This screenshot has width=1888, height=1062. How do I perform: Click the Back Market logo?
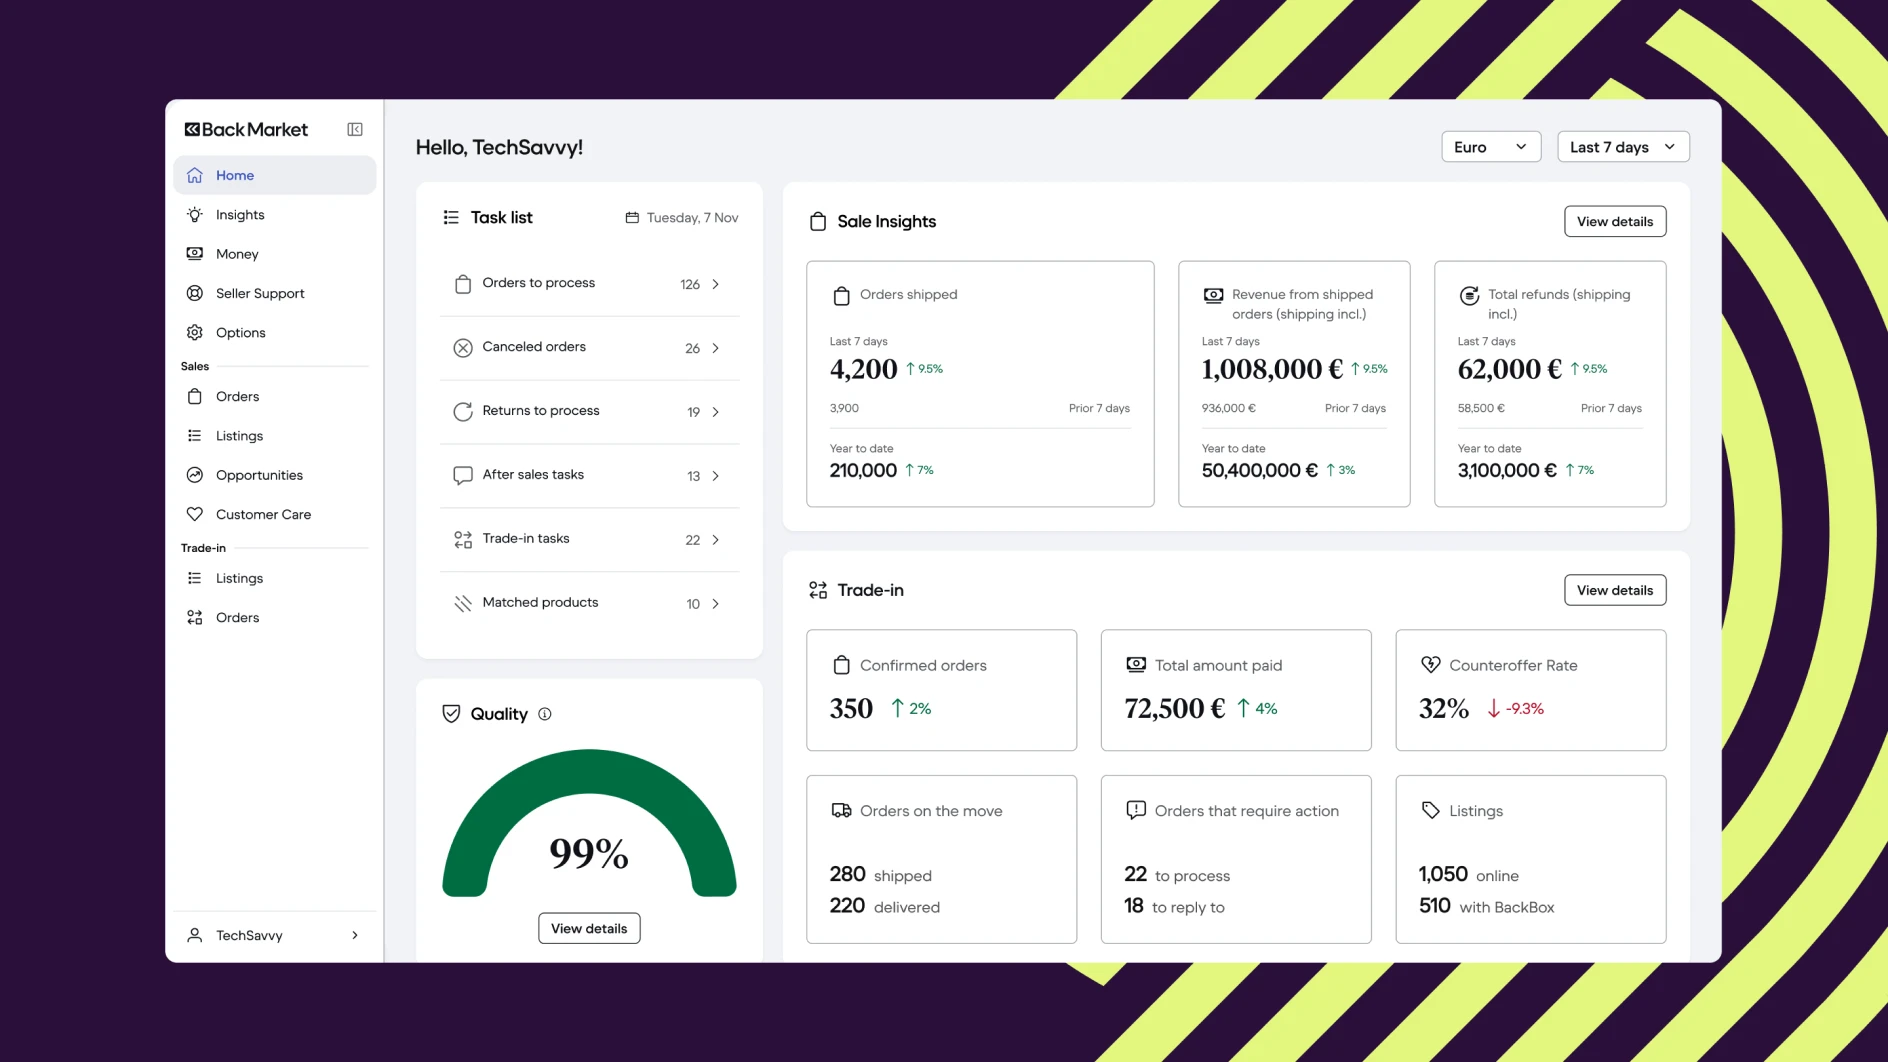tap(246, 130)
